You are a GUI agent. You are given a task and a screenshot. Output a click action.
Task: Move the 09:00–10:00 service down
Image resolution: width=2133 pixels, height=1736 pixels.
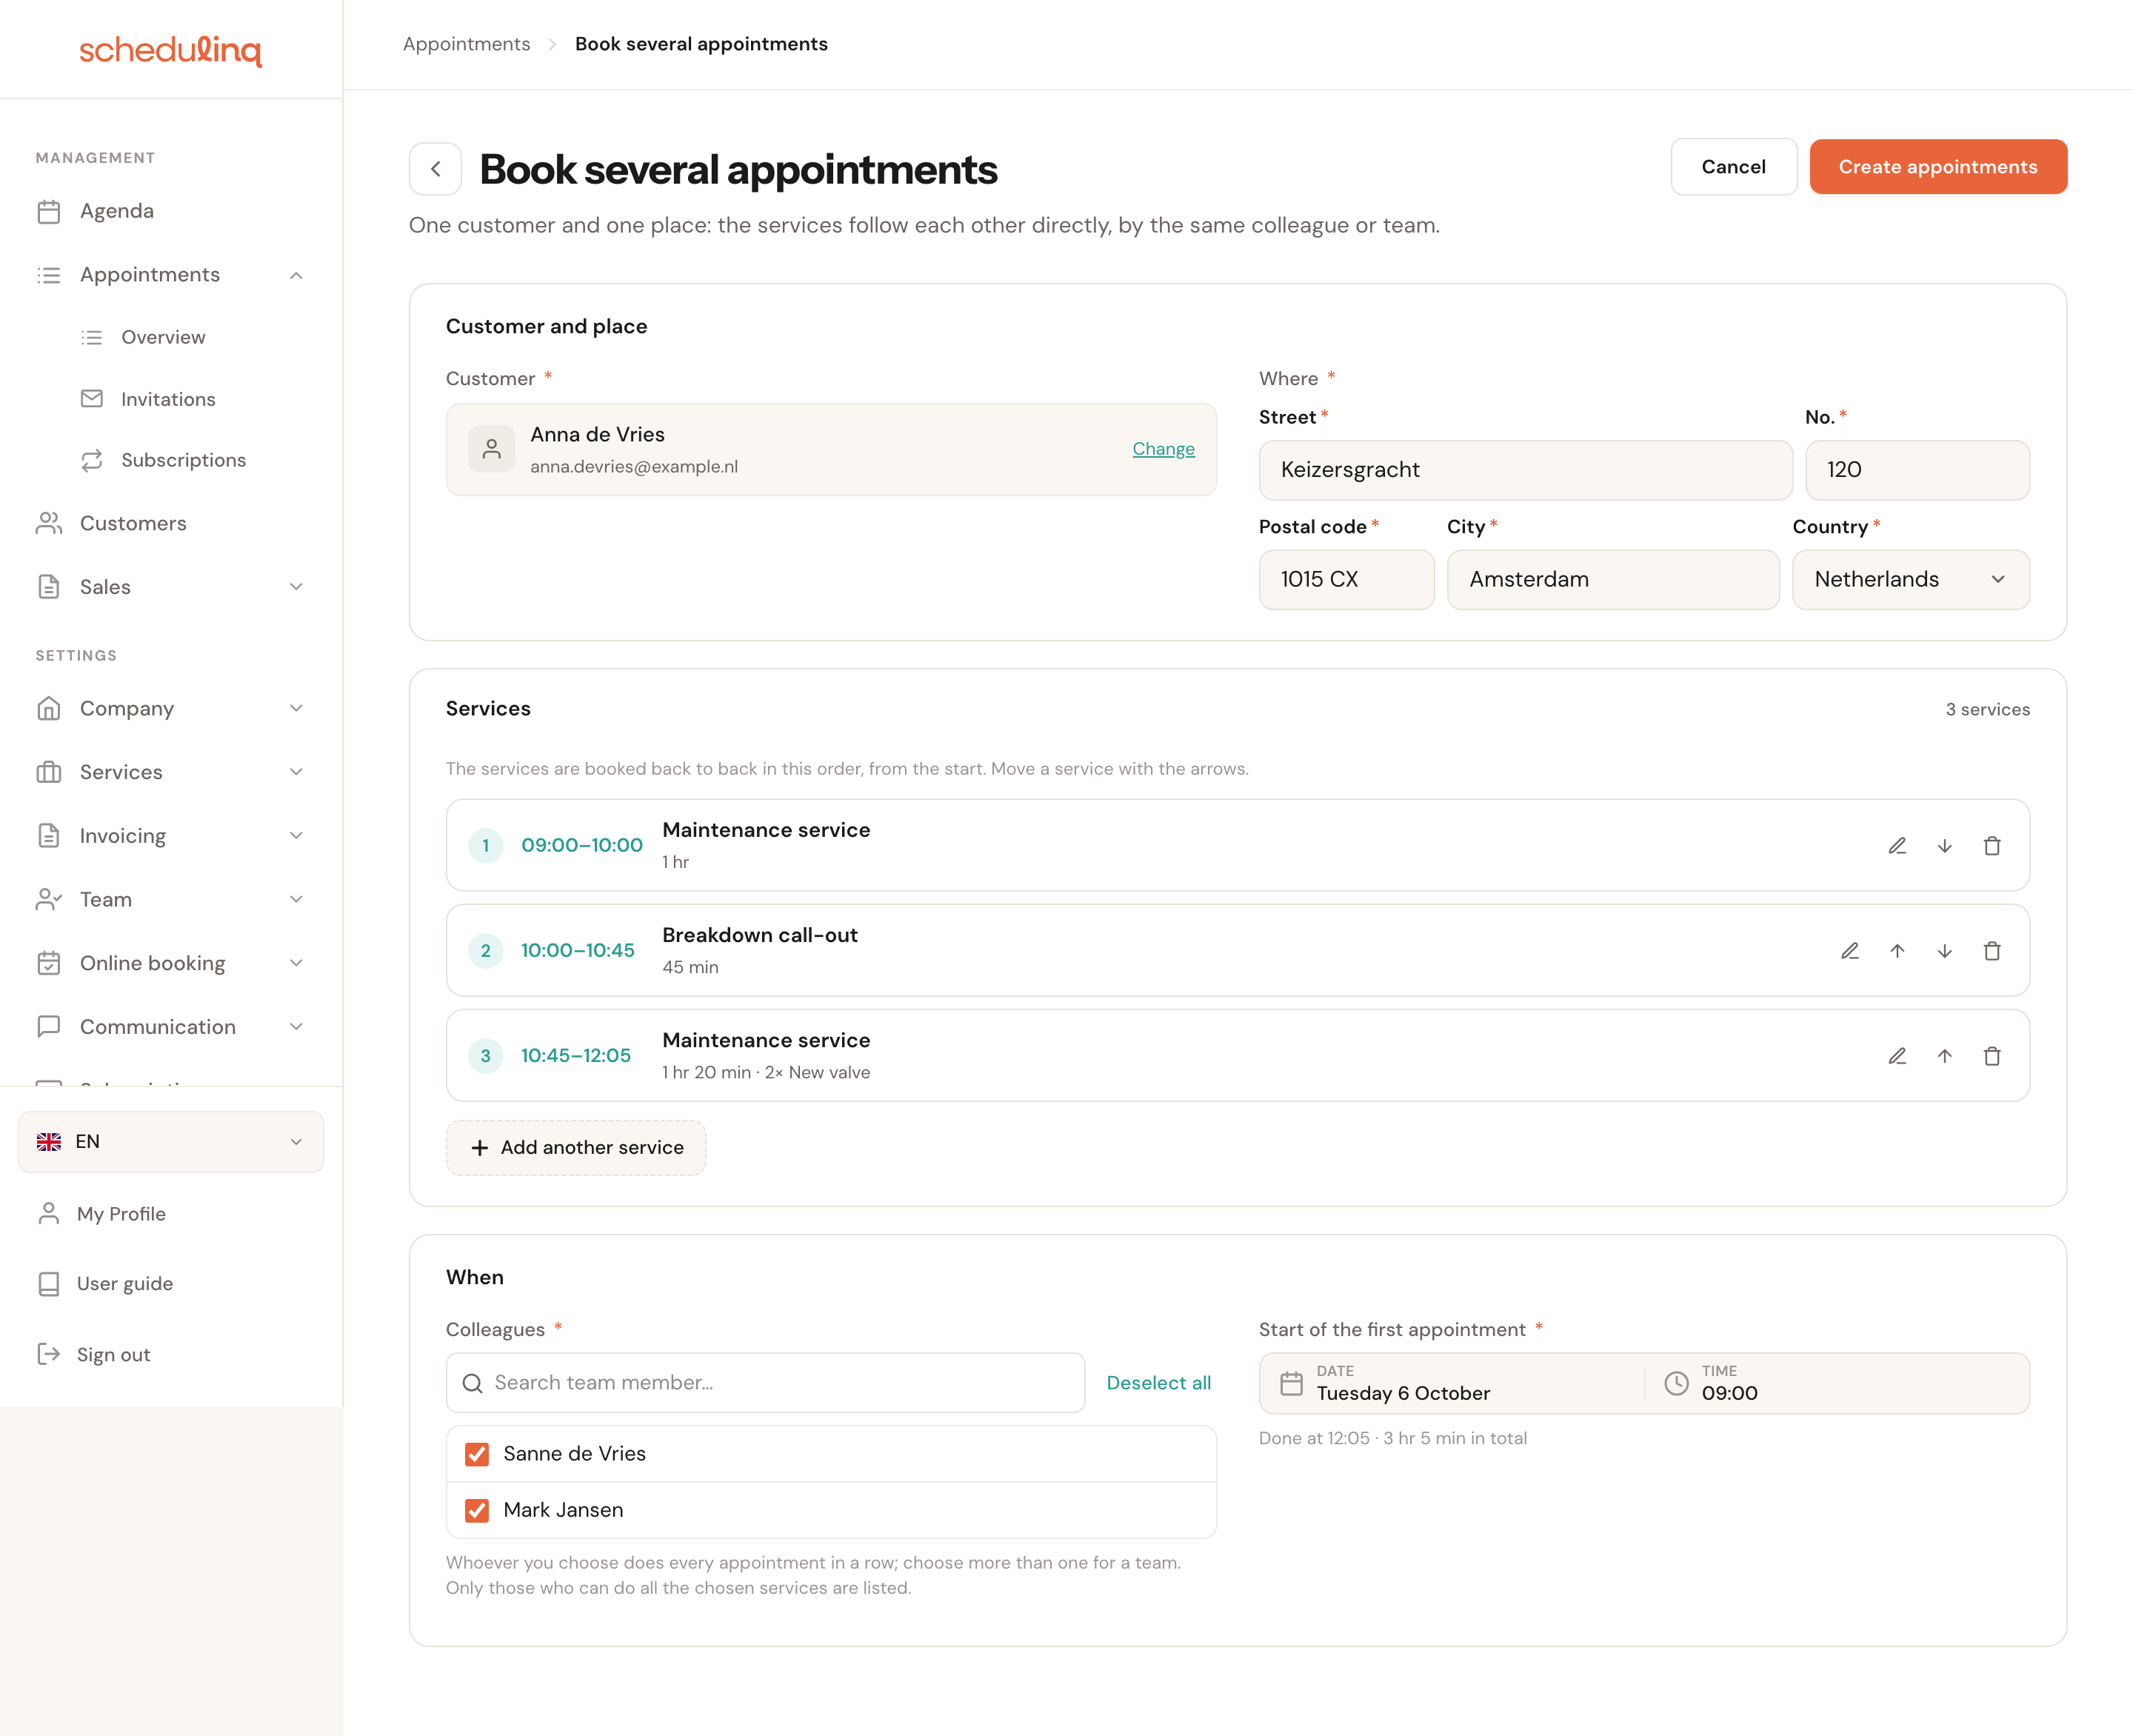[1944, 846]
